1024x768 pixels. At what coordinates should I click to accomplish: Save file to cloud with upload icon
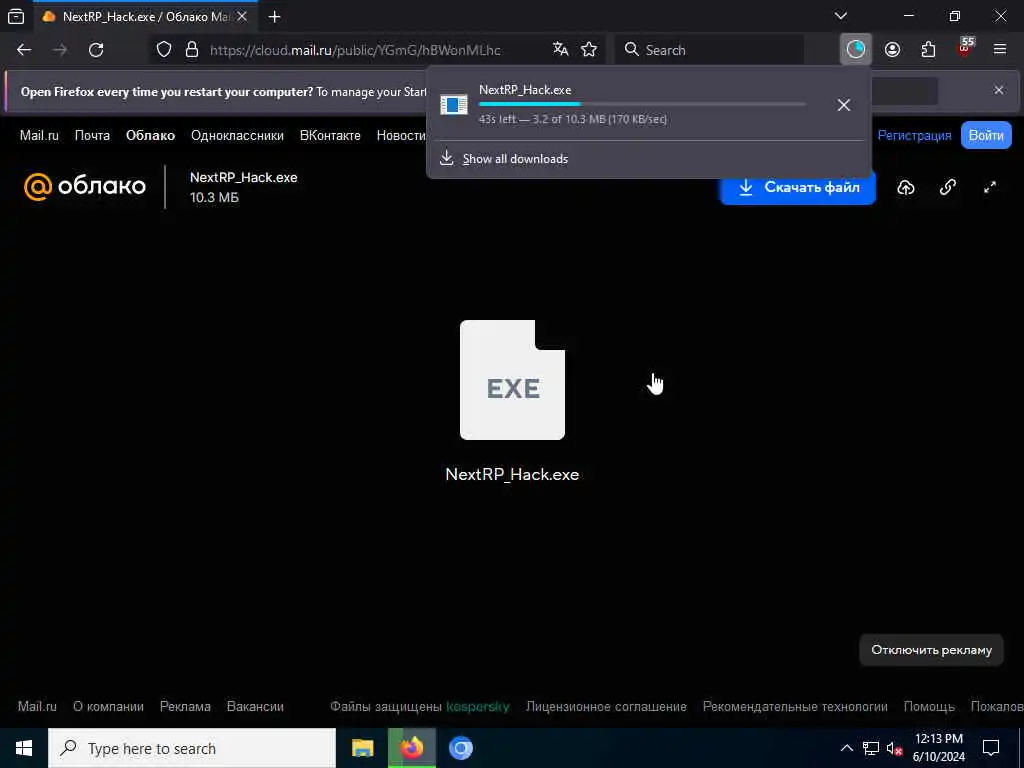[906, 187]
